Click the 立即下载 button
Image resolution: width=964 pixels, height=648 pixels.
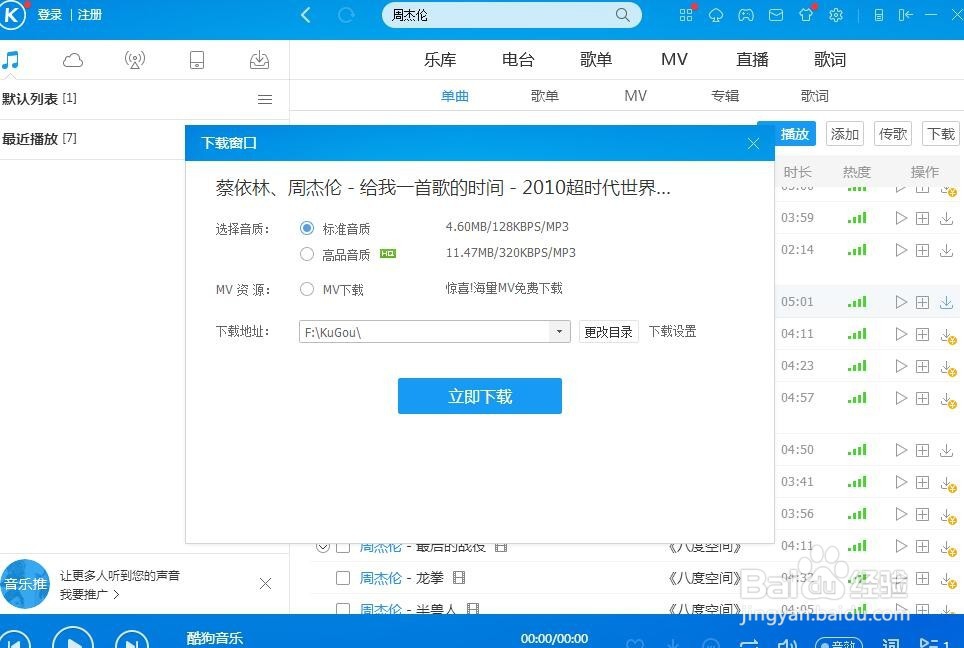point(480,396)
